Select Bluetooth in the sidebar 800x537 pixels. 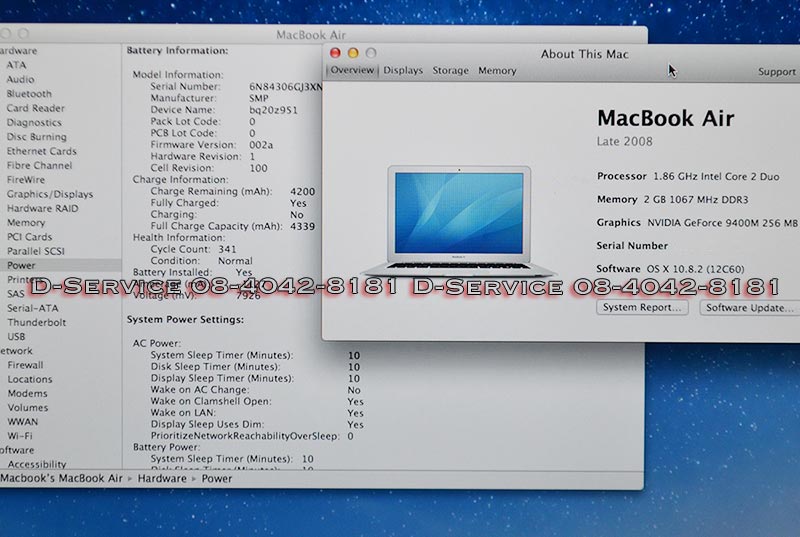coord(29,93)
